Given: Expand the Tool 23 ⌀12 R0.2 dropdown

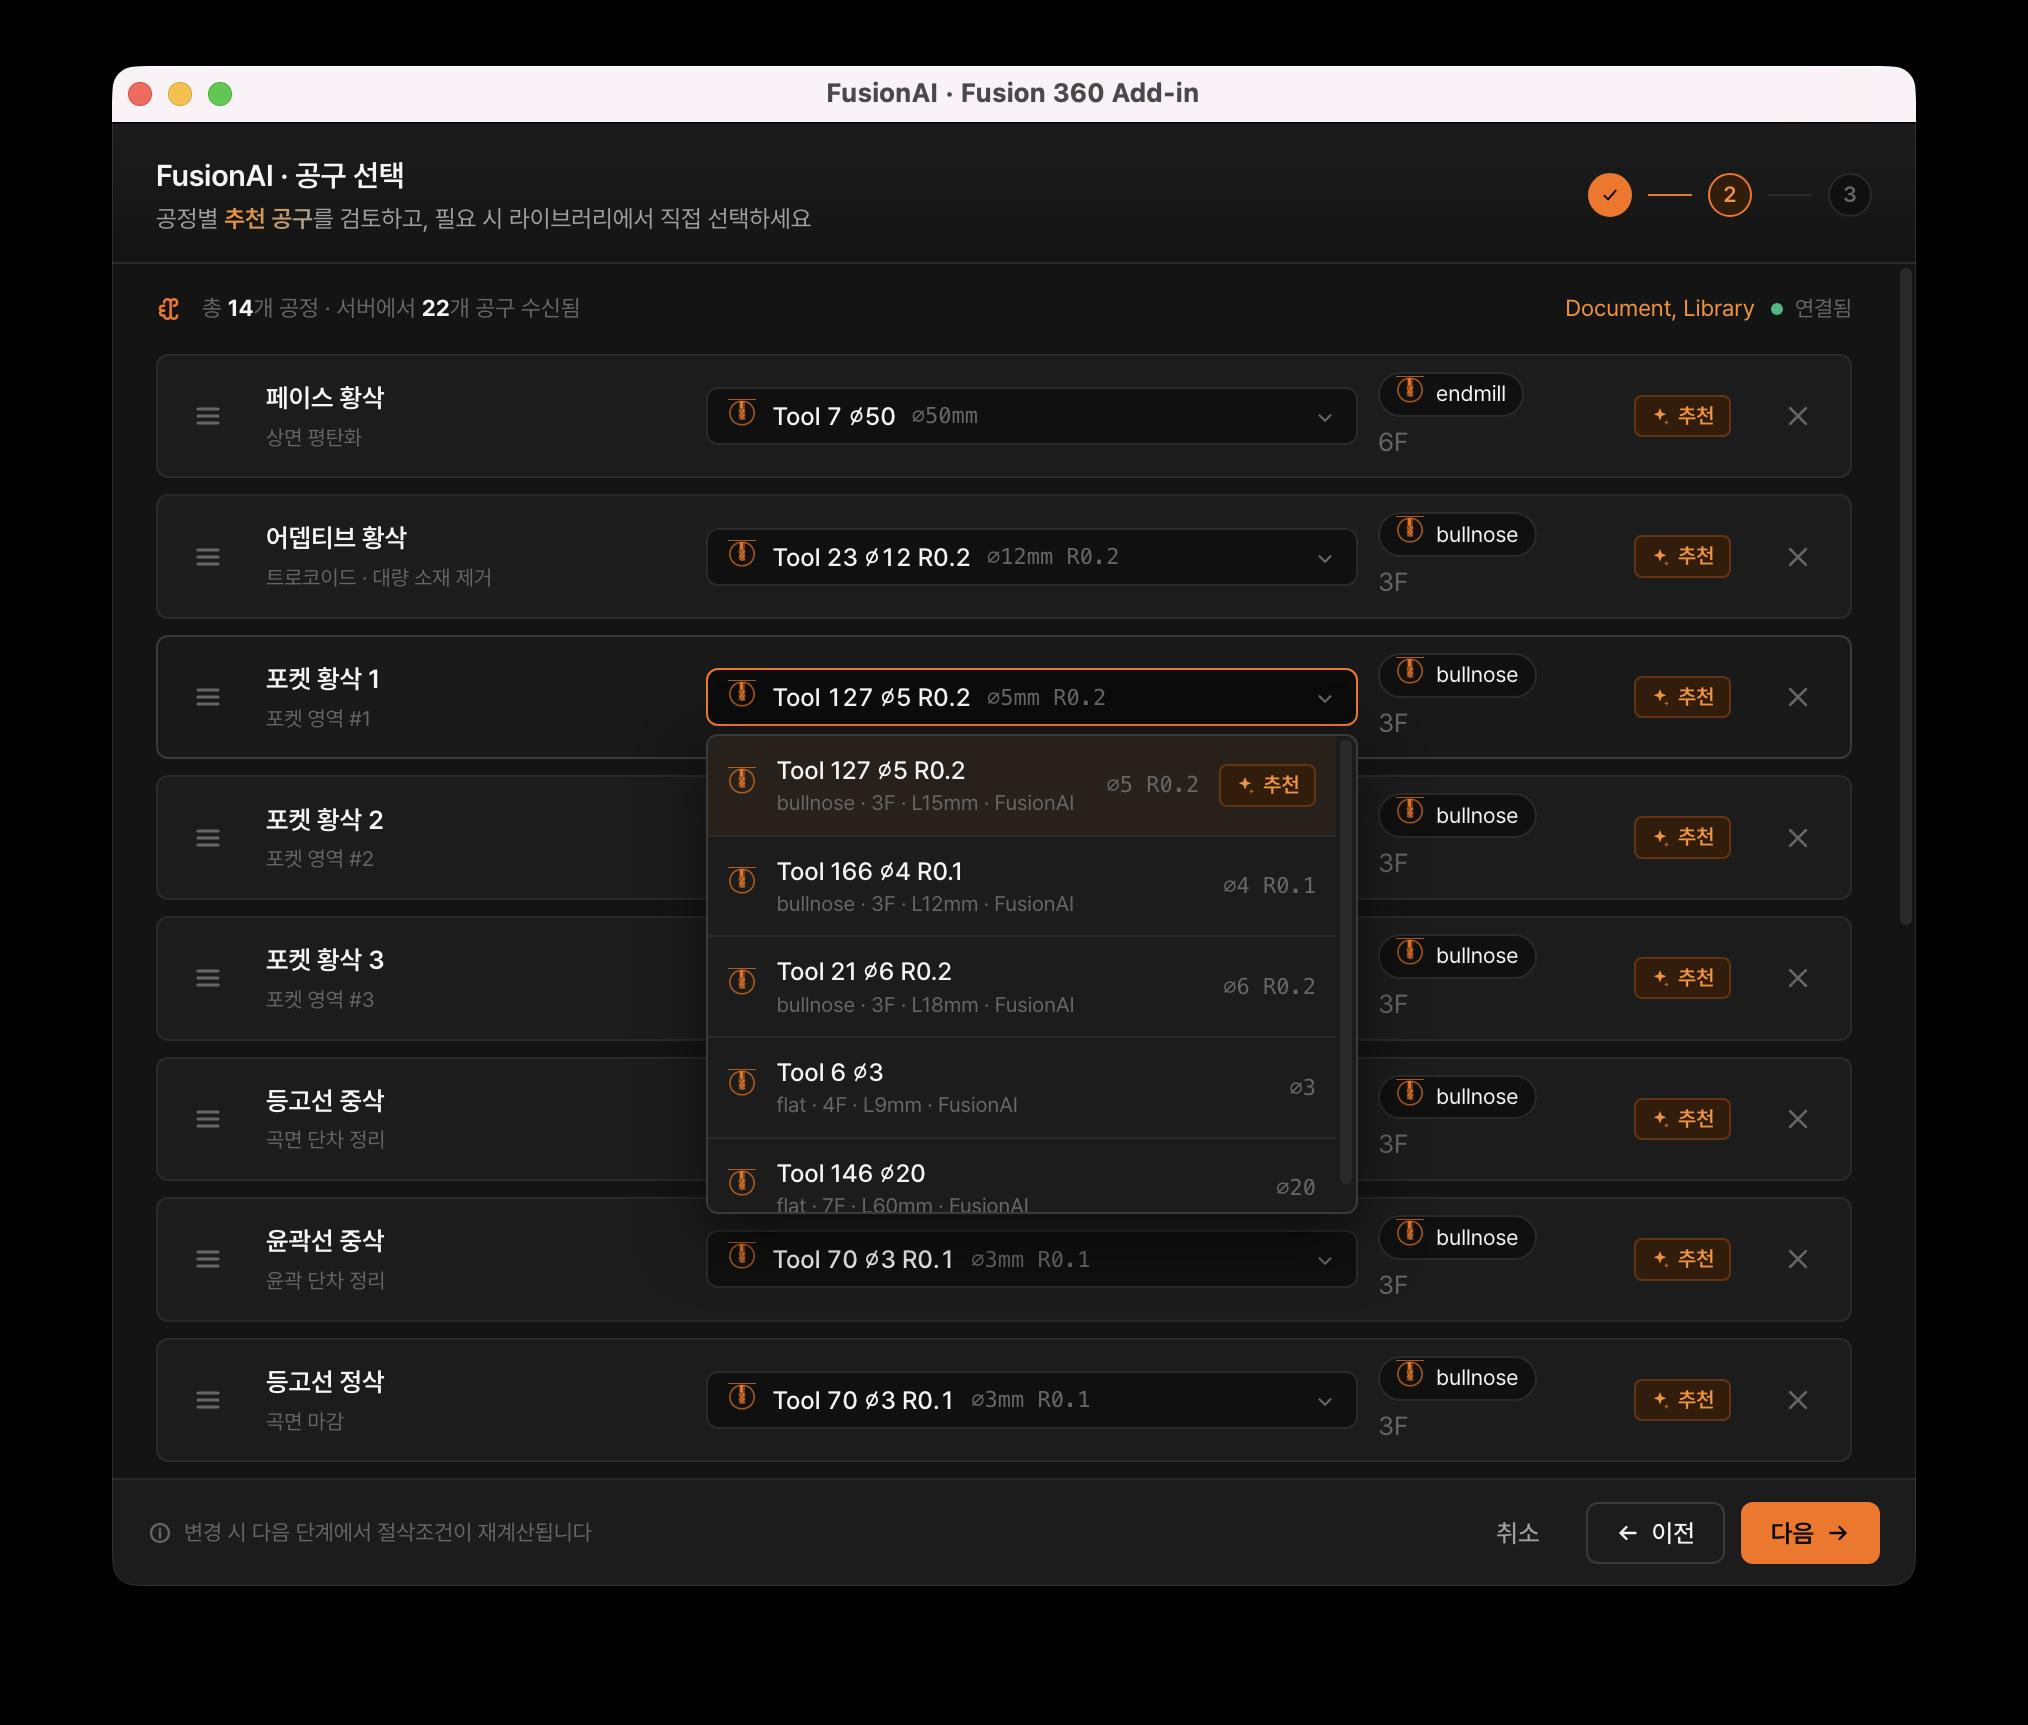Looking at the screenshot, I should 1031,557.
